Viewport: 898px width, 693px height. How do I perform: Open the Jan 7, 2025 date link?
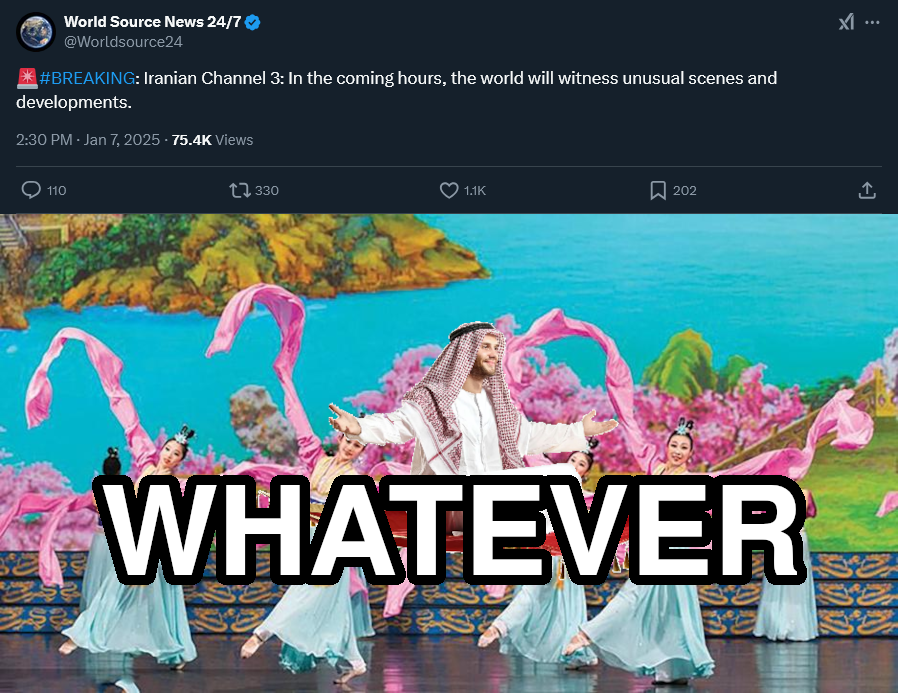121,140
